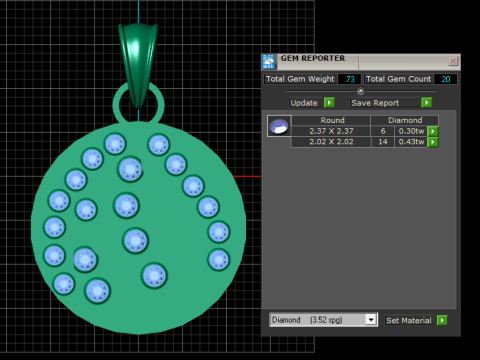
Task: Select the 2.02 X 2.02 size cell
Action: (x=331, y=142)
